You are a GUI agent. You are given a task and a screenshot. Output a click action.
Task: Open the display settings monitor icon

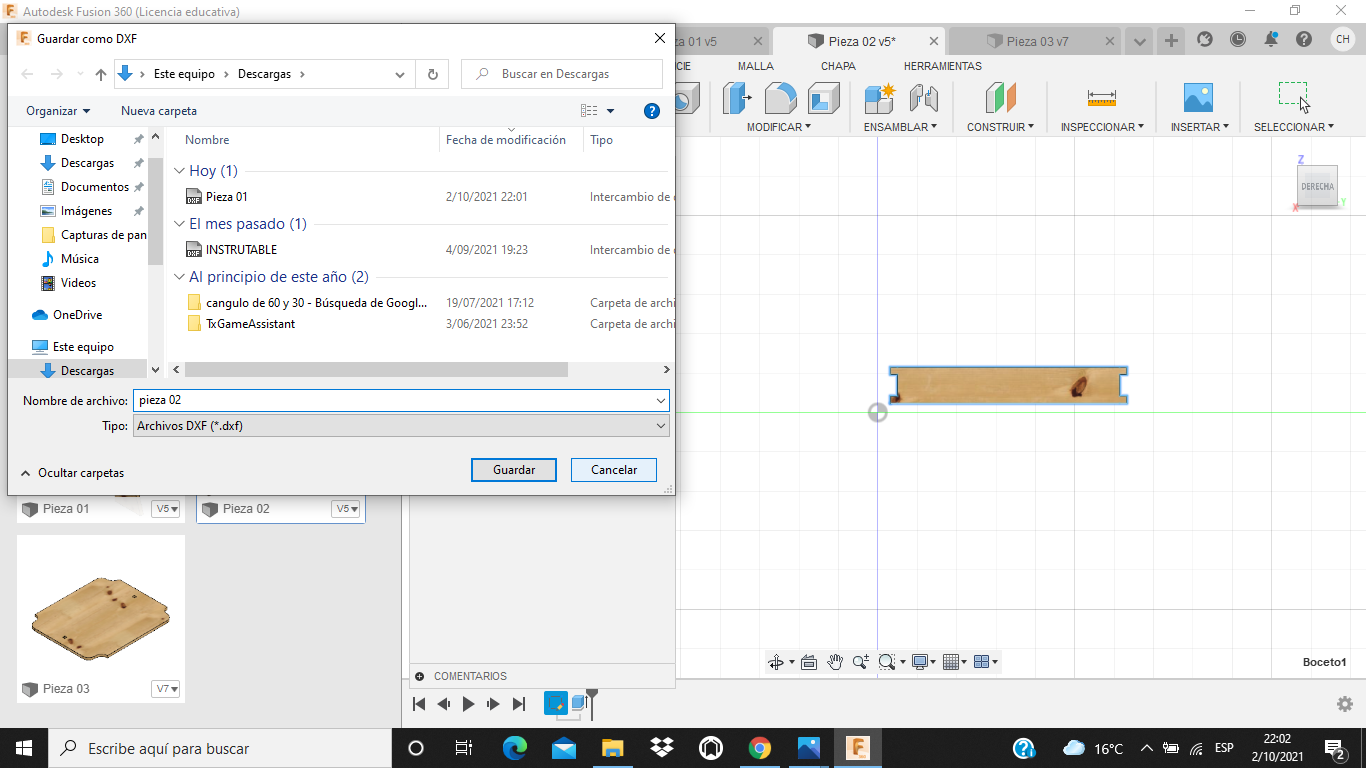920,662
